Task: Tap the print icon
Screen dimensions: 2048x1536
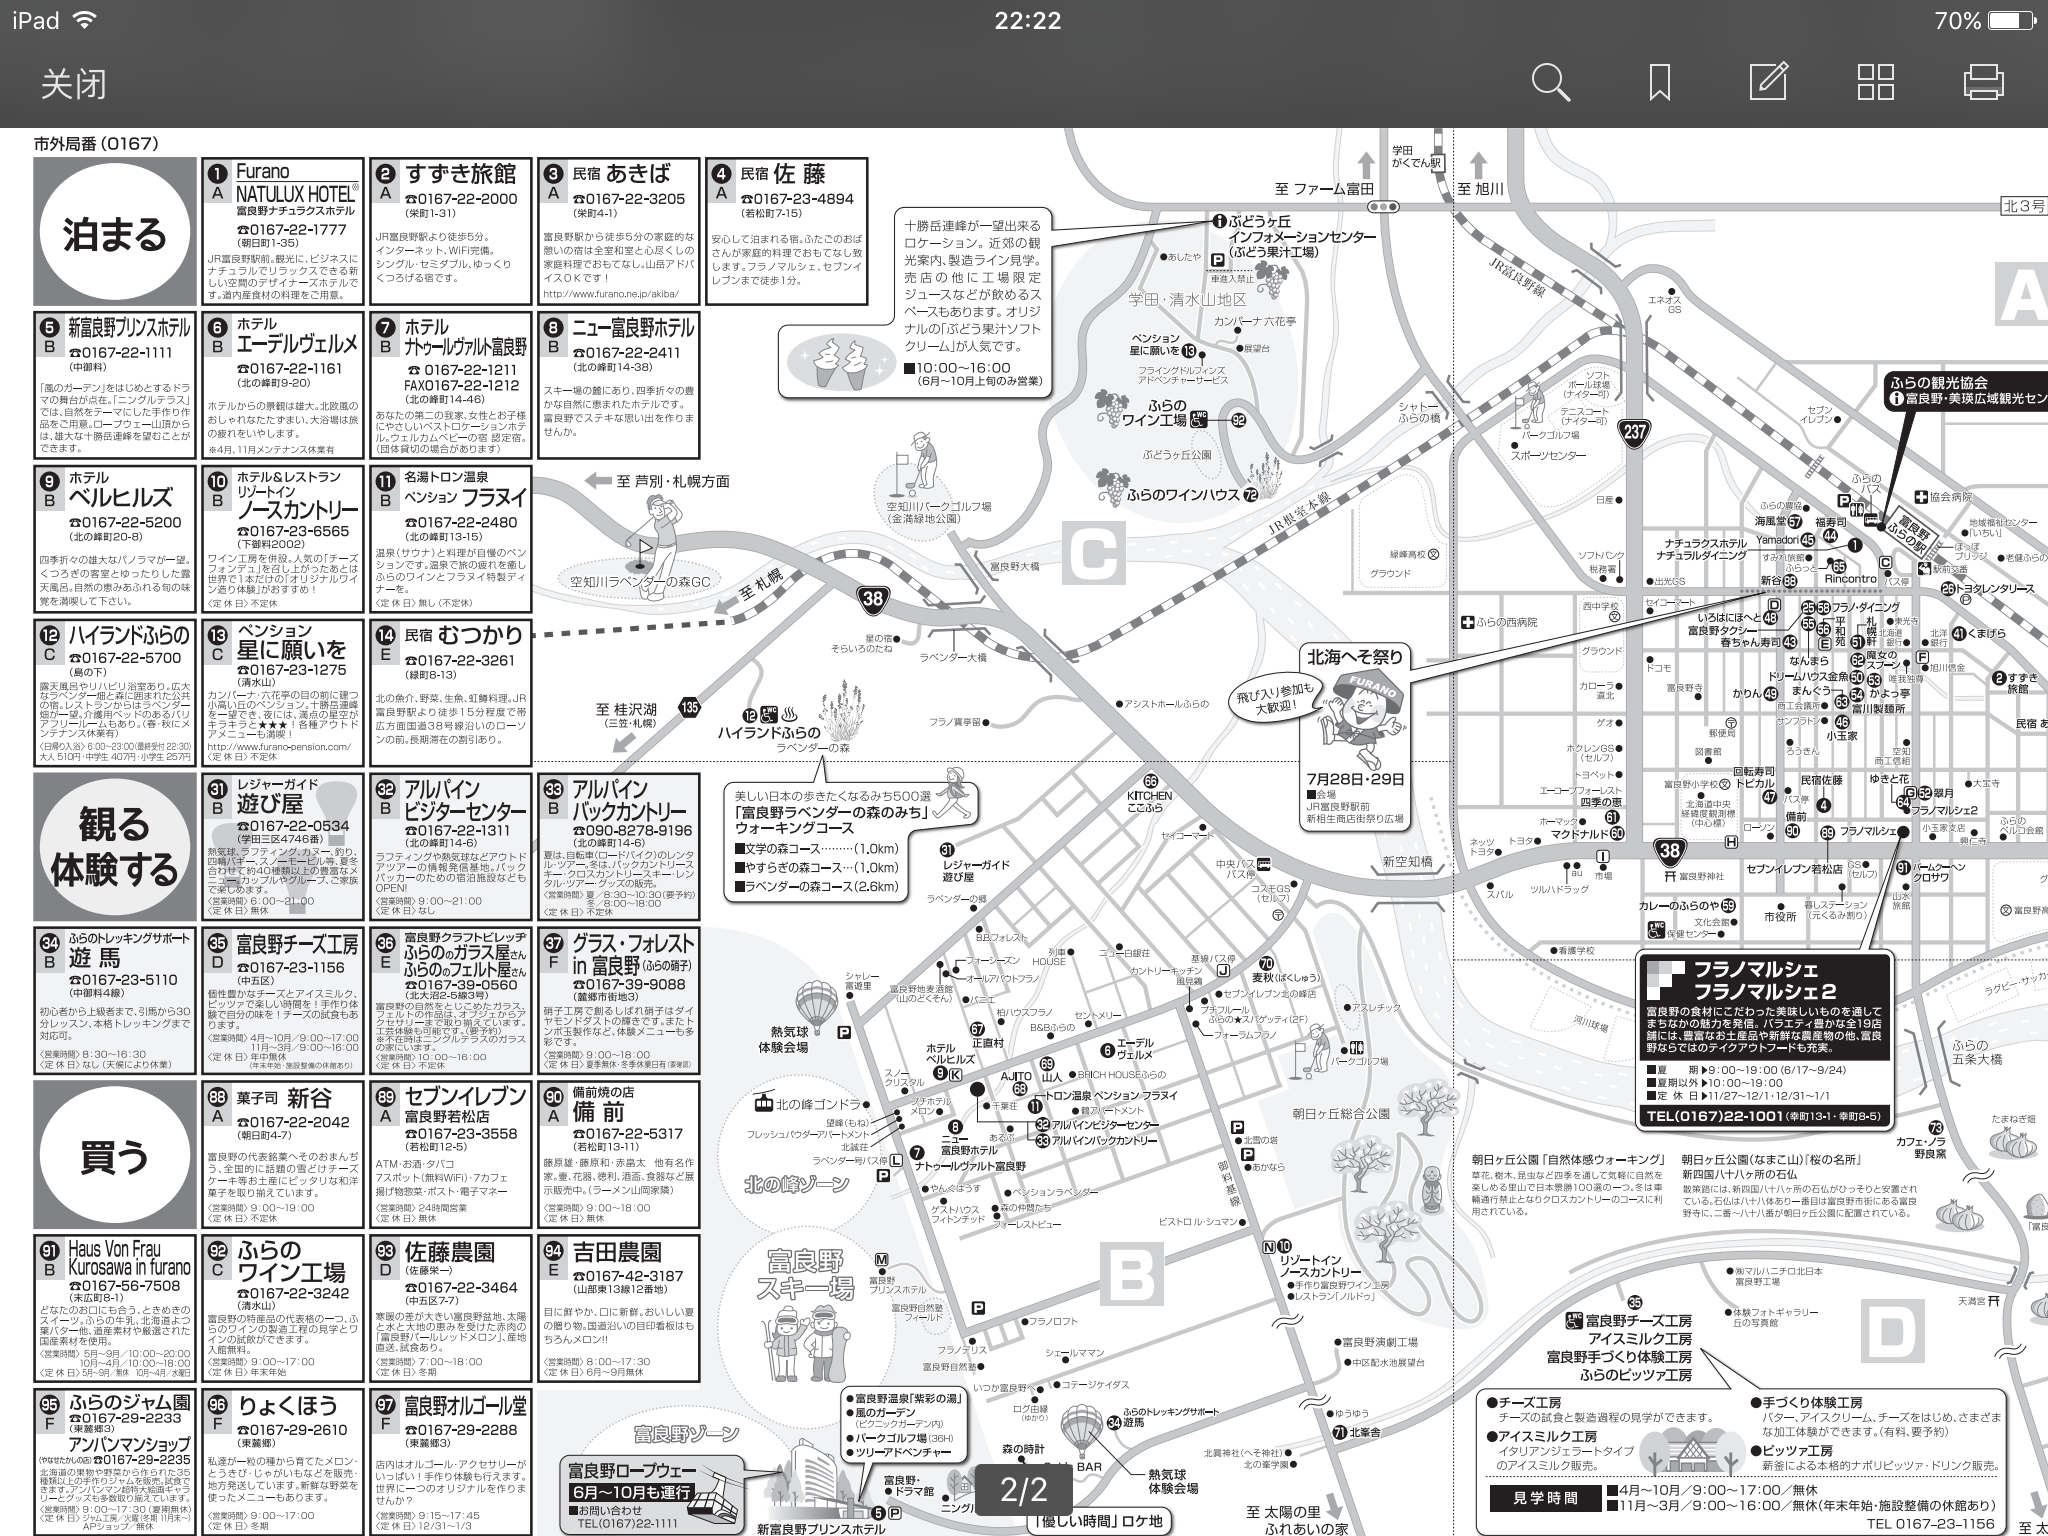Action: coord(1983,83)
